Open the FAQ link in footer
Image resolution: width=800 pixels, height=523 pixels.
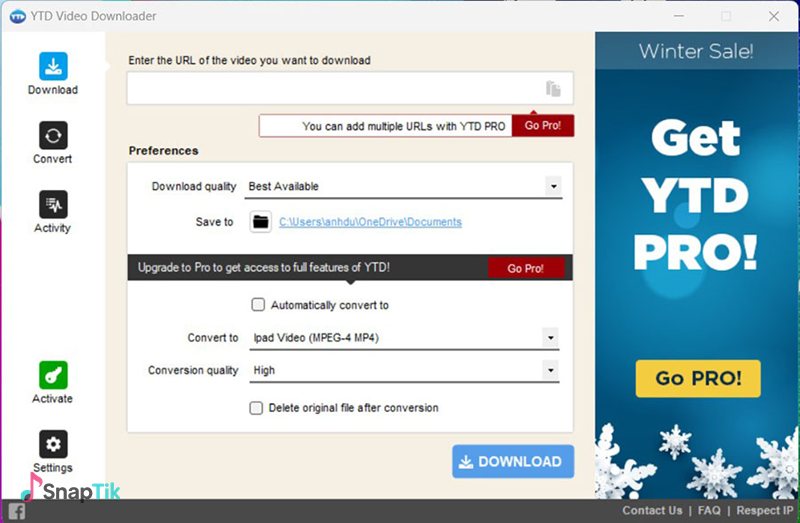click(709, 510)
